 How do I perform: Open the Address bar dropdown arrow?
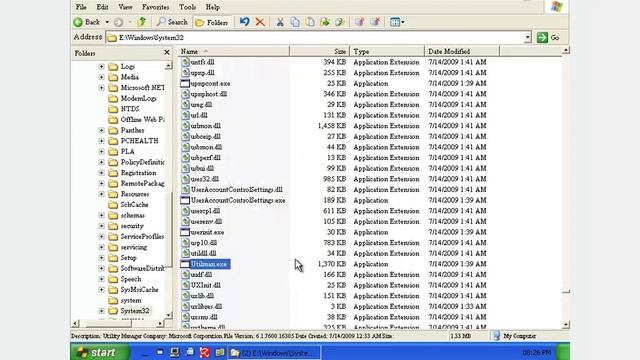[x=527, y=38]
